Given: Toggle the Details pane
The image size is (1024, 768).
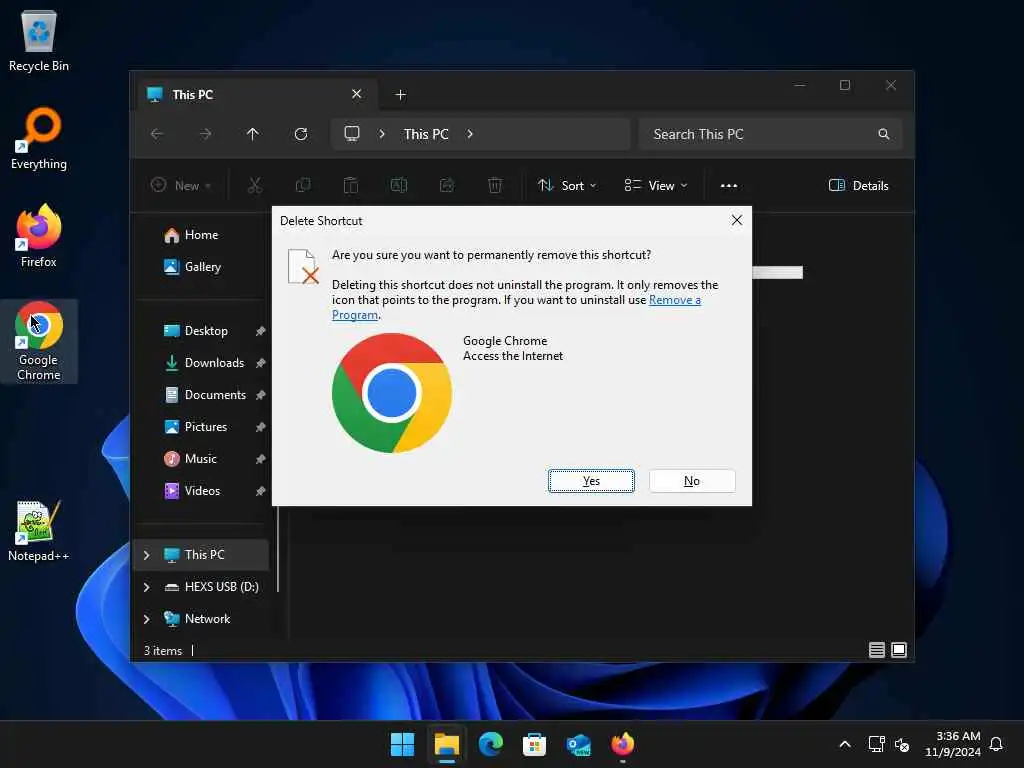Looking at the screenshot, I should coord(858,185).
